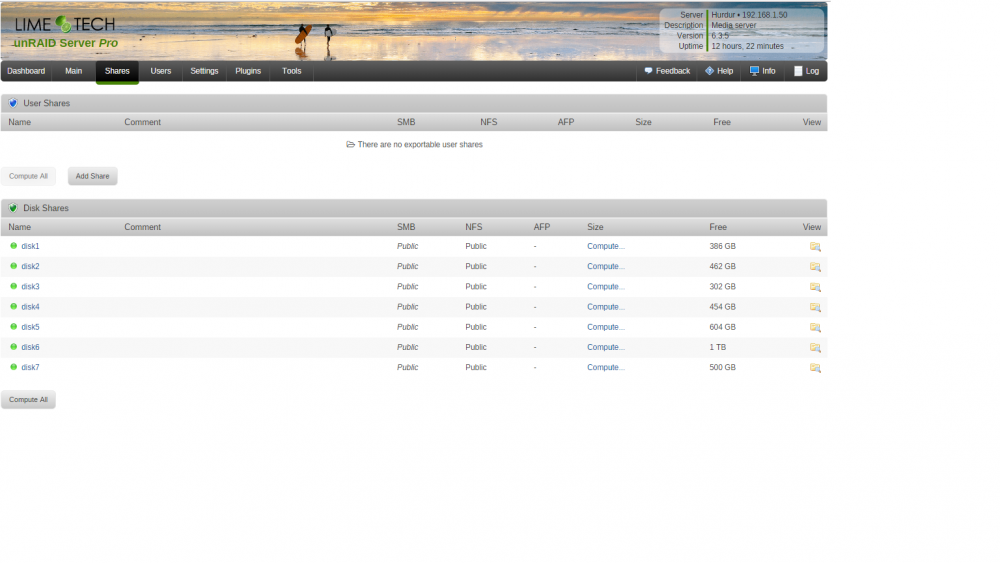
Task: Open the browse folder icon for disk3
Action: 815,287
